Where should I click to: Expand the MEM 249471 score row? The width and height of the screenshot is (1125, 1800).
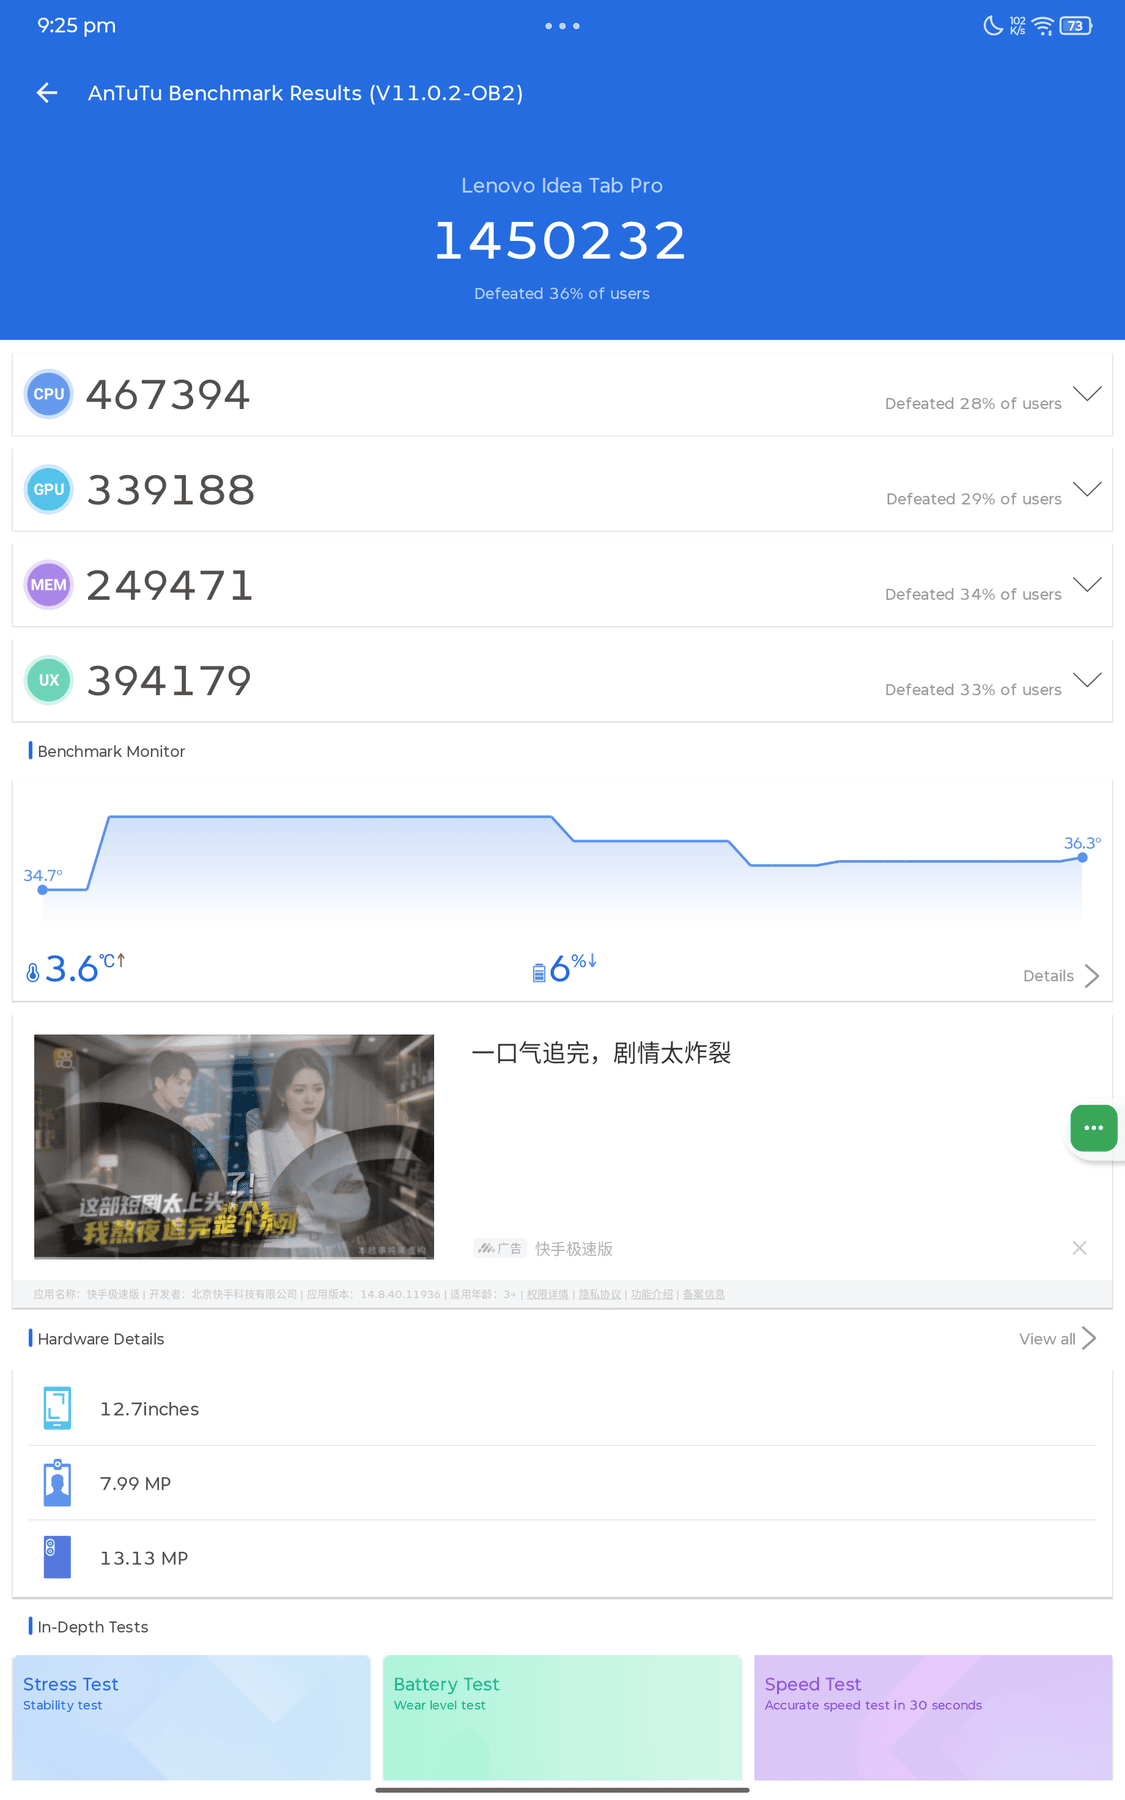pyautogui.click(x=1087, y=584)
